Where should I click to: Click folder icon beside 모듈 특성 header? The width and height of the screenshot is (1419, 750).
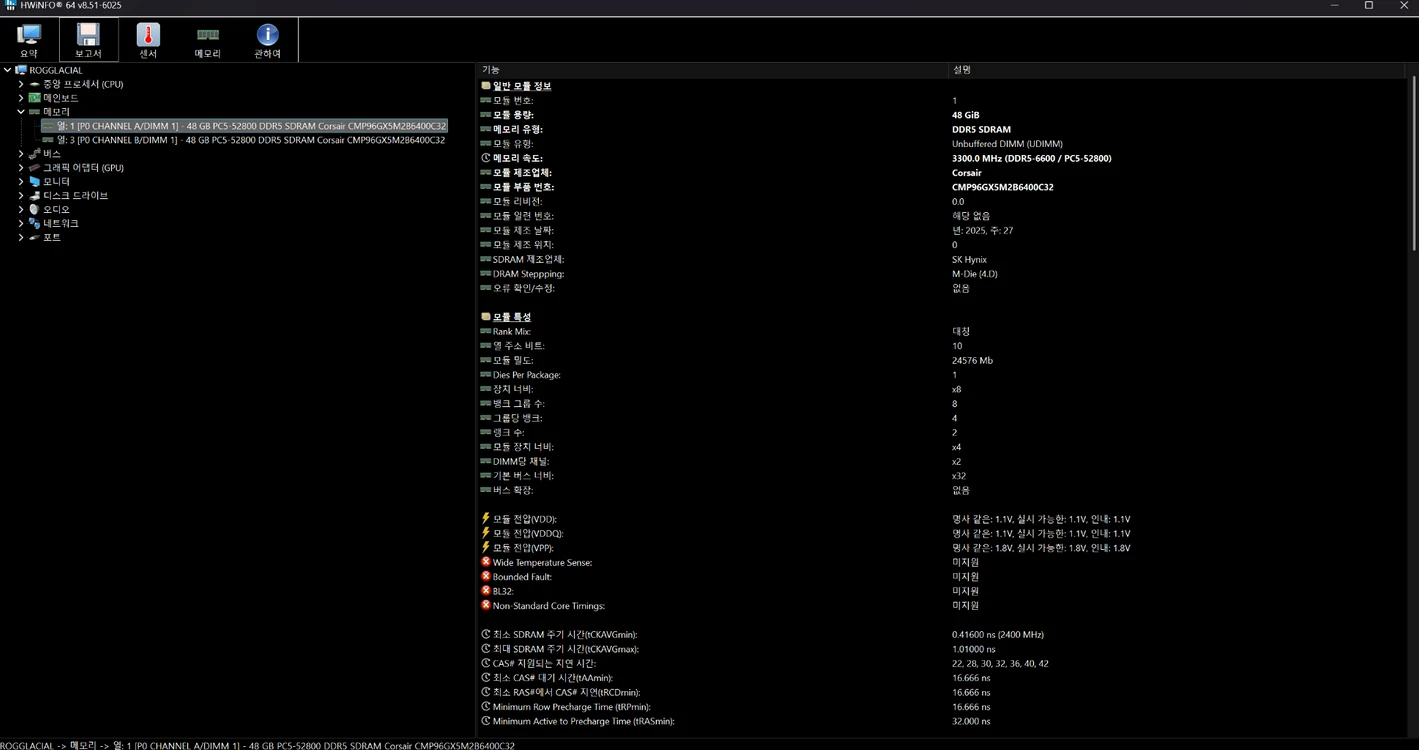point(486,317)
